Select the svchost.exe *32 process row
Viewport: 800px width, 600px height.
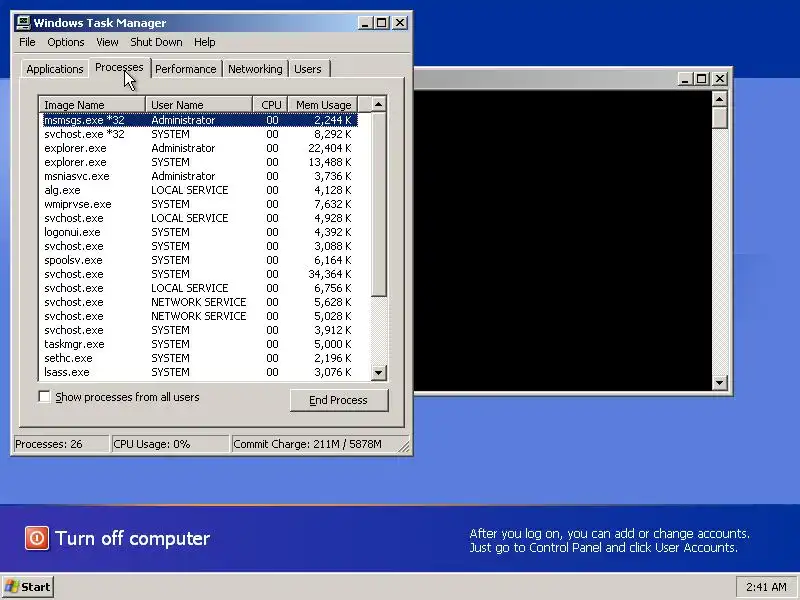tap(199, 134)
